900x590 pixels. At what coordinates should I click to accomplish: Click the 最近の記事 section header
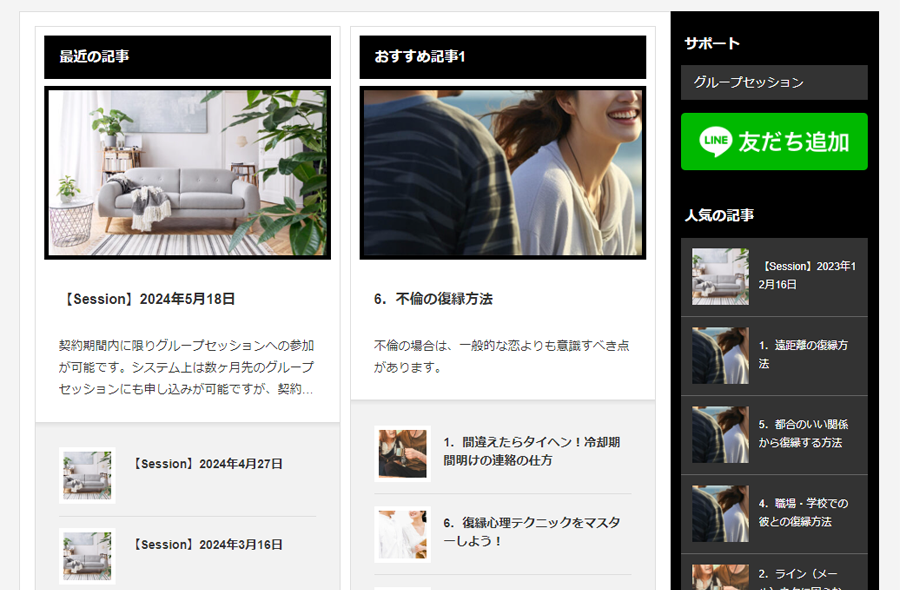tap(187, 57)
